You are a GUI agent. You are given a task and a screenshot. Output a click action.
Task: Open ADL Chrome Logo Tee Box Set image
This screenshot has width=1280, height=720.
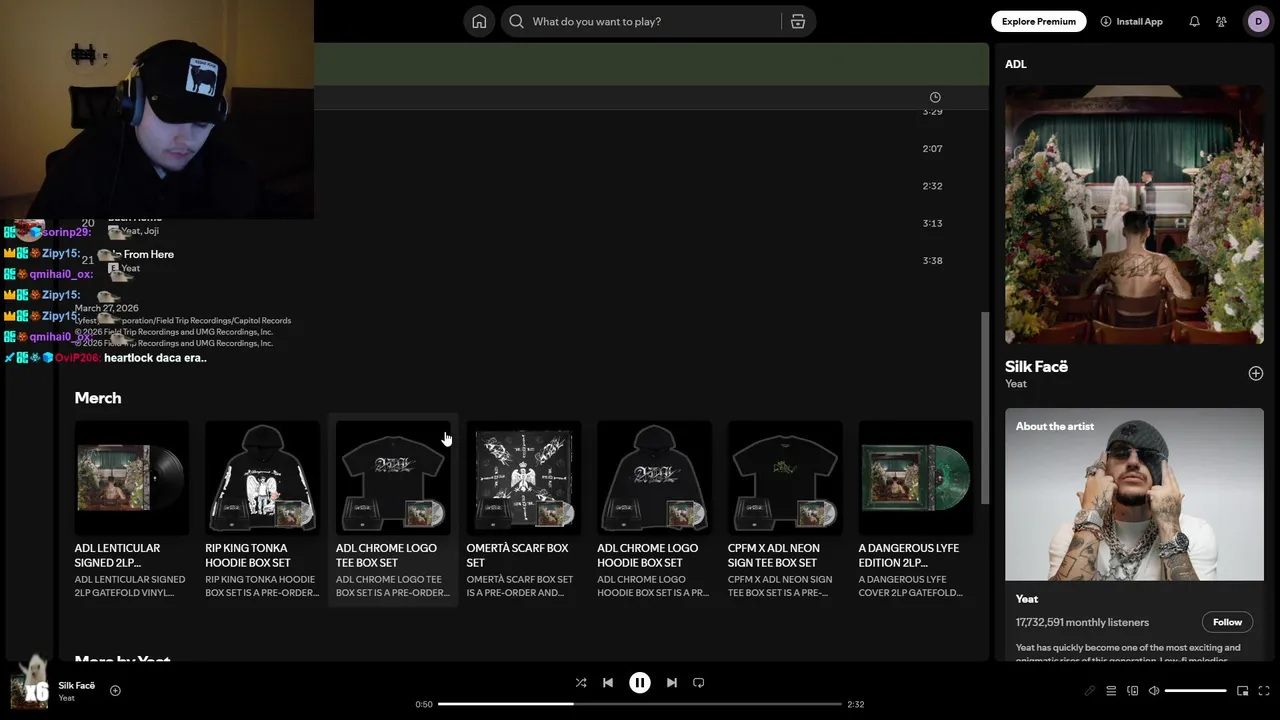click(x=393, y=478)
